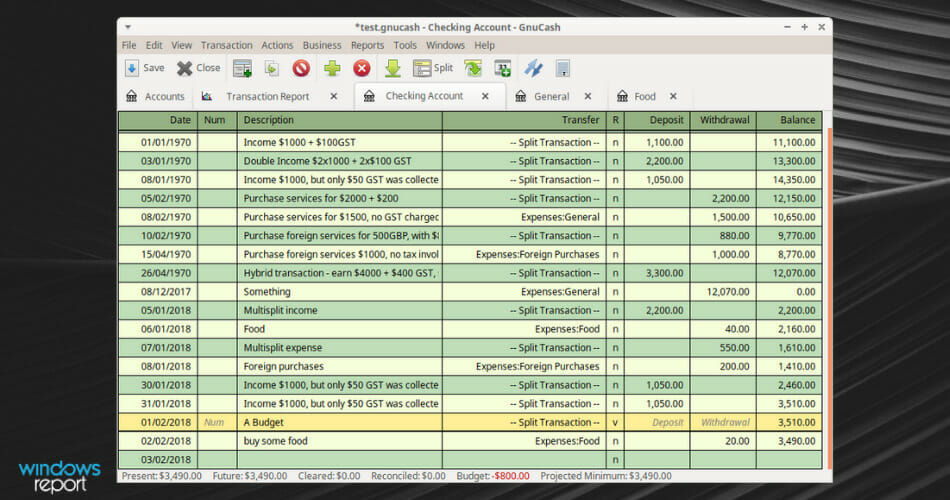This screenshot has height=500, width=950.
Task: Click the blue Transfer toolbar icon
Action: coord(533,68)
